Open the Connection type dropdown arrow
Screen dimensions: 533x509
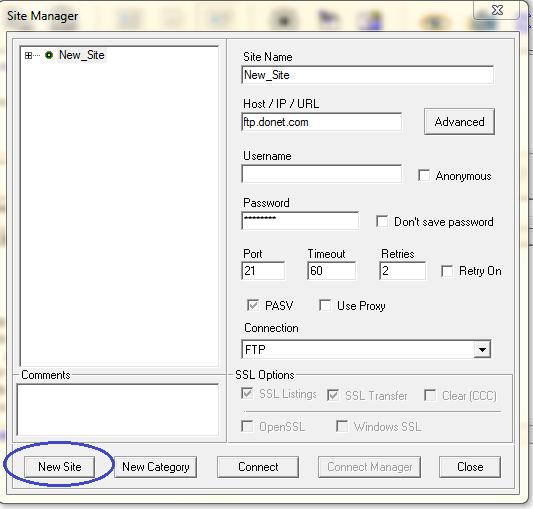pos(482,349)
